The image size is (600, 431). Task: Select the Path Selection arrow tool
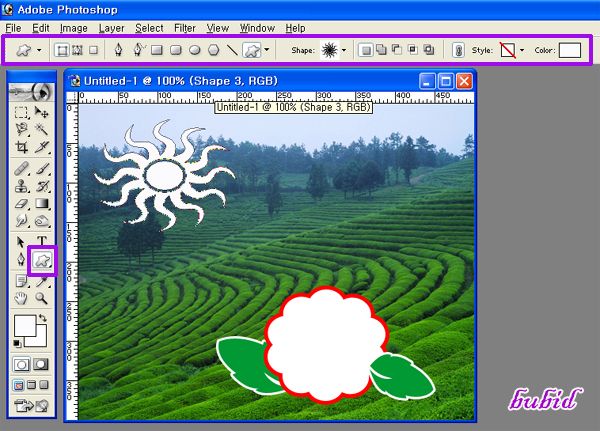point(21,242)
